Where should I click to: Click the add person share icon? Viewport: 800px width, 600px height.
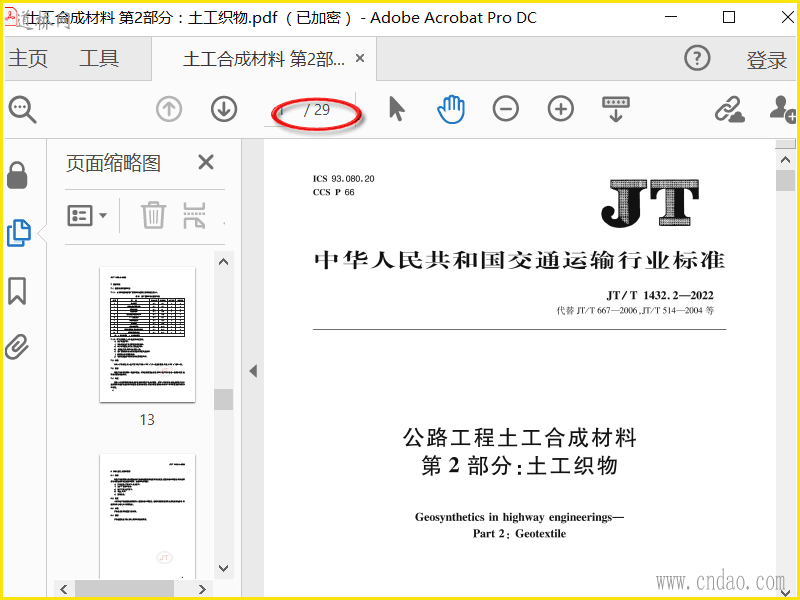783,109
